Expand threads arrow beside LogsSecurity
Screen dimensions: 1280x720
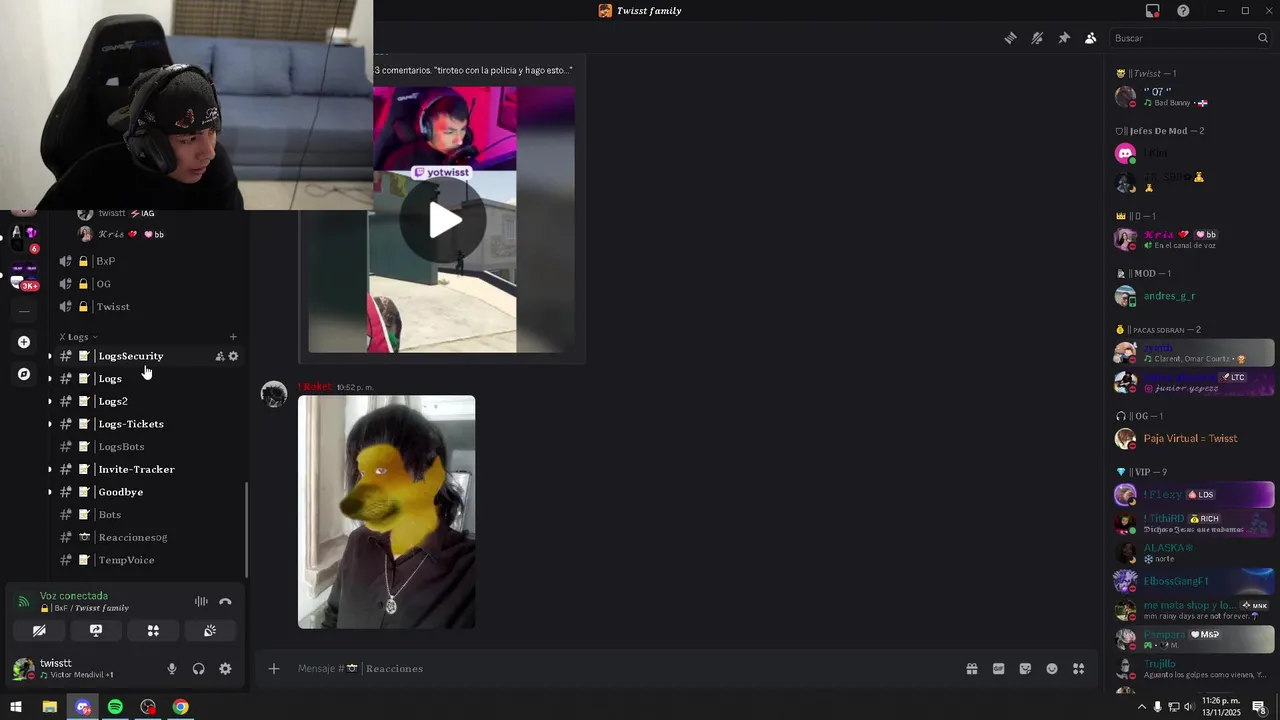point(50,356)
